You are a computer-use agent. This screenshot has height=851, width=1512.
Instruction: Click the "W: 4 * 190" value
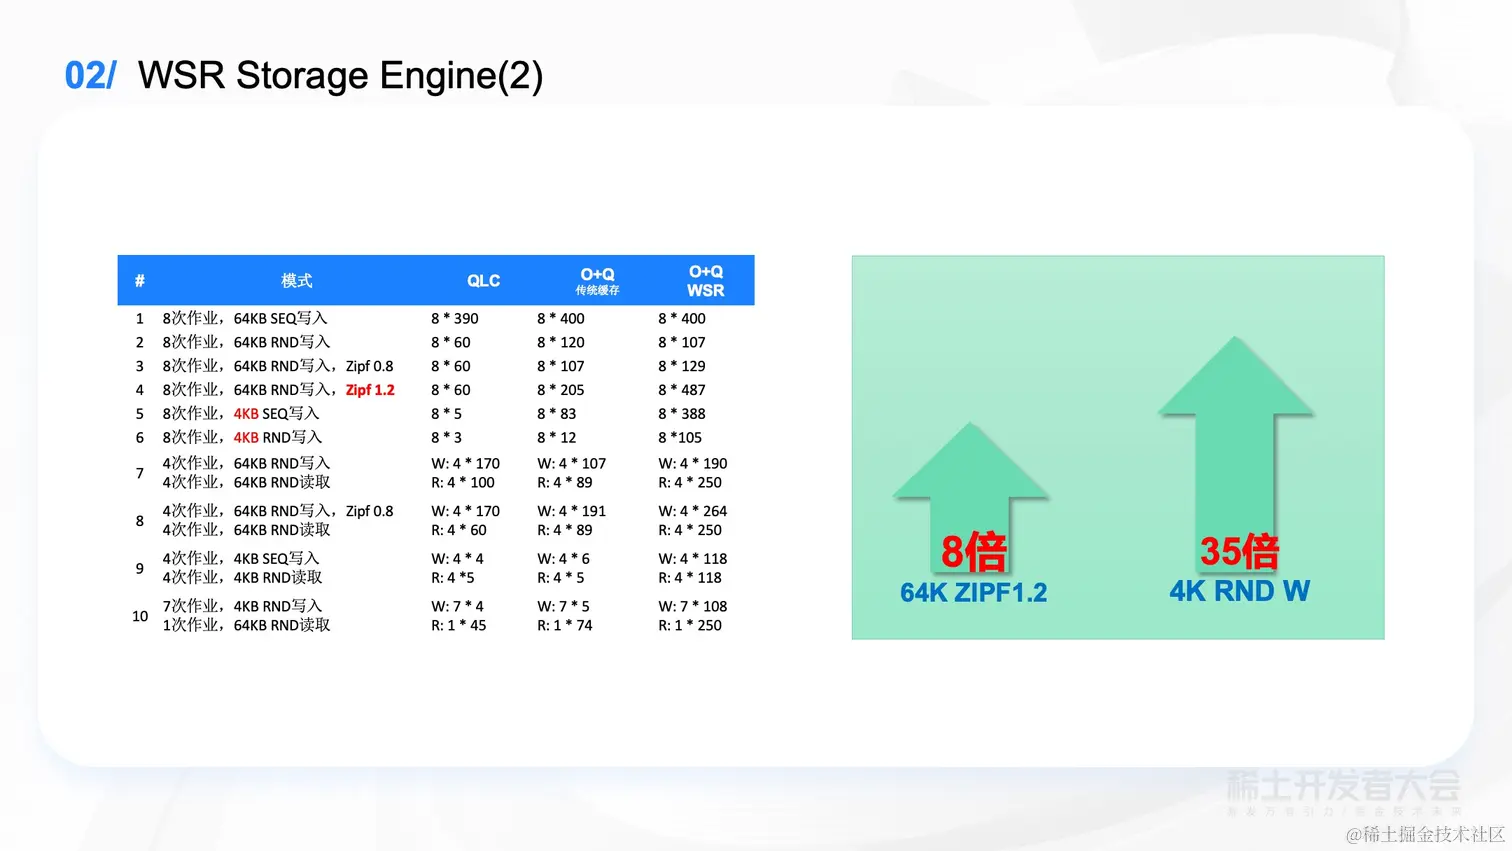pos(693,463)
